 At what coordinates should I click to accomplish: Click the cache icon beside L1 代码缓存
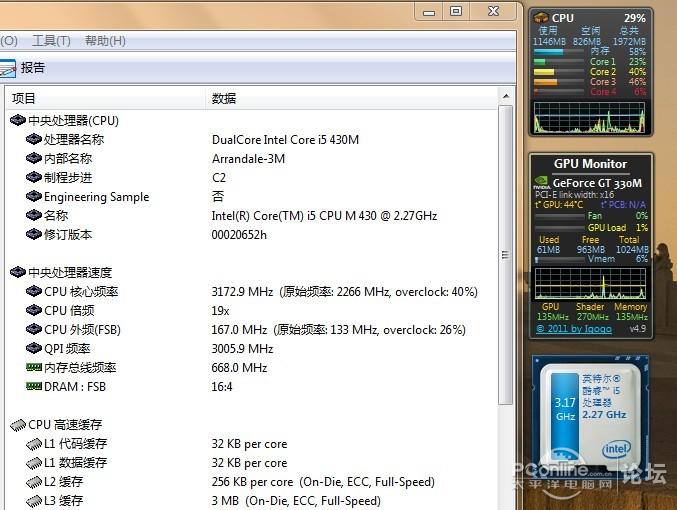pos(33,444)
